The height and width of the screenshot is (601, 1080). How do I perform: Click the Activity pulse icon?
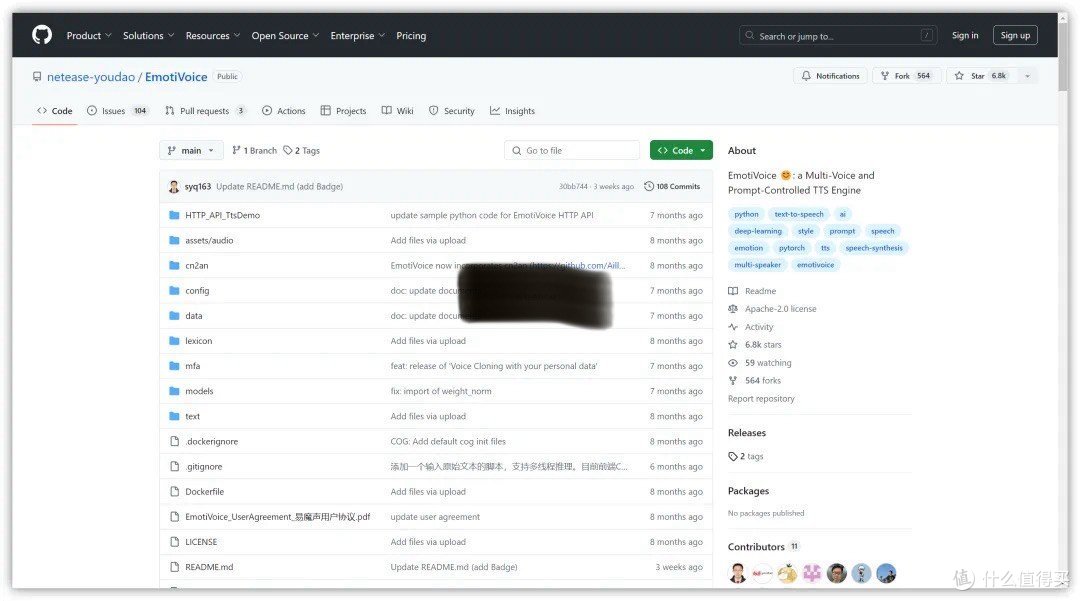(734, 326)
